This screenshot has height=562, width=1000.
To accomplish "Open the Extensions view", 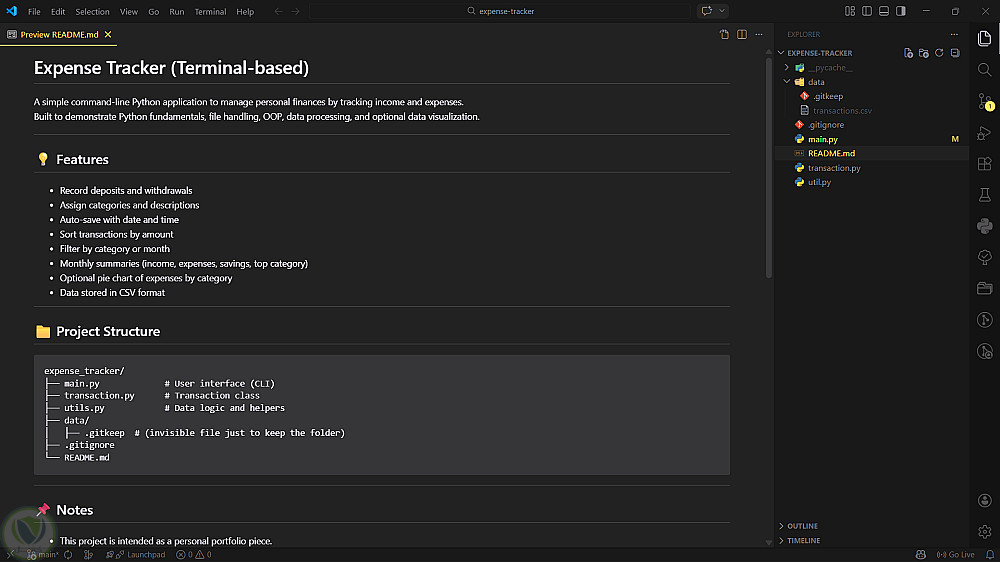I will click(985, 164).
